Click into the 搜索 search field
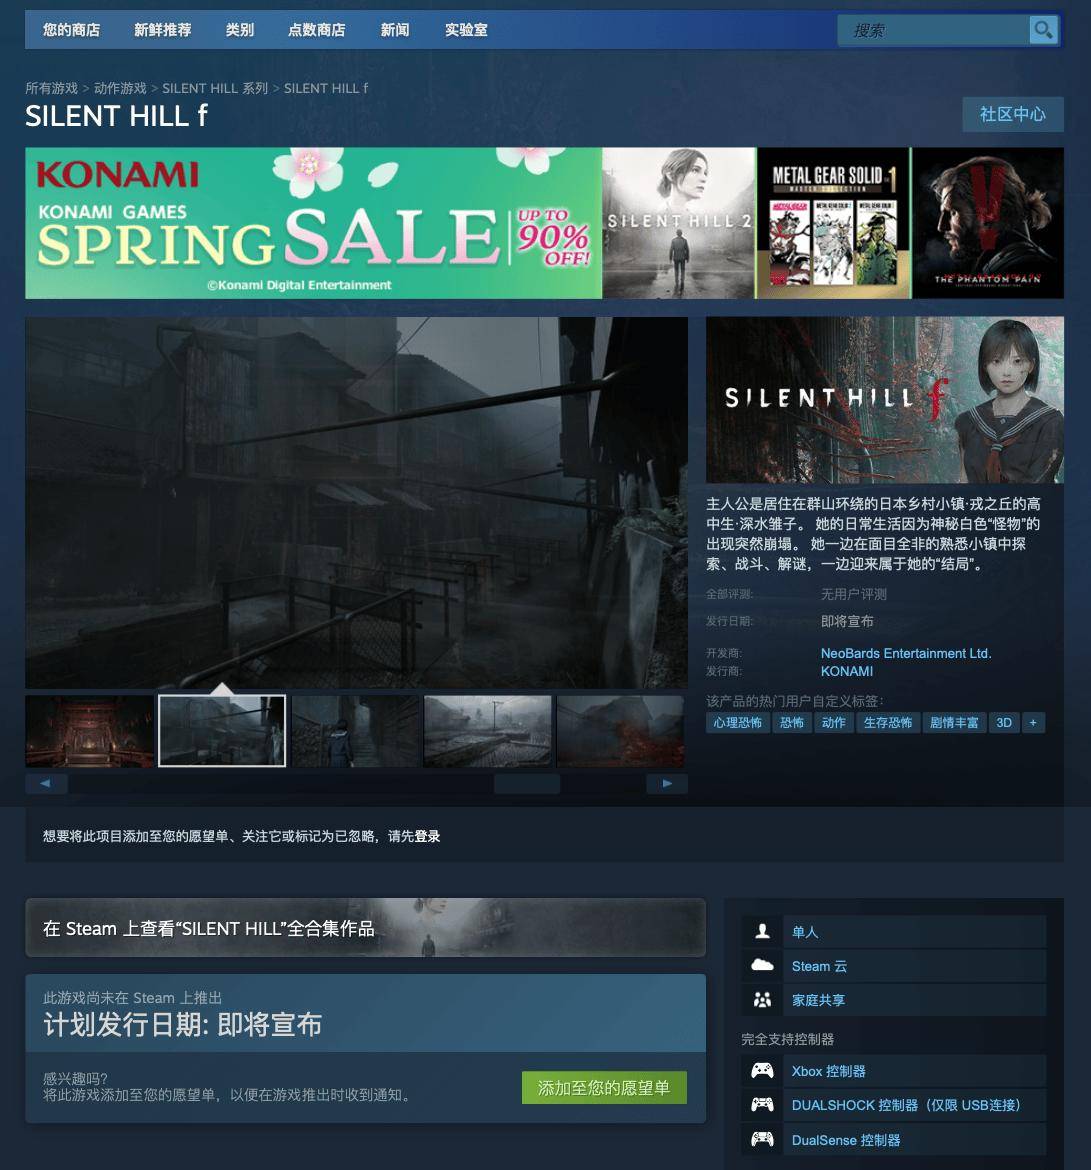Screen dimensions: 1091x1170 tap(934, 30)
